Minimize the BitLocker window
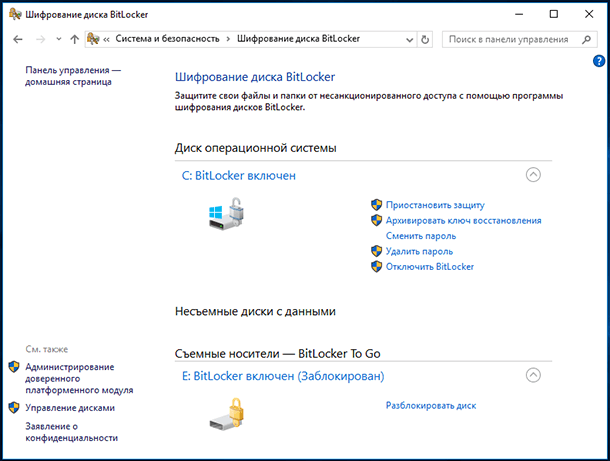The image size is (610, 461). coord(519,14)
